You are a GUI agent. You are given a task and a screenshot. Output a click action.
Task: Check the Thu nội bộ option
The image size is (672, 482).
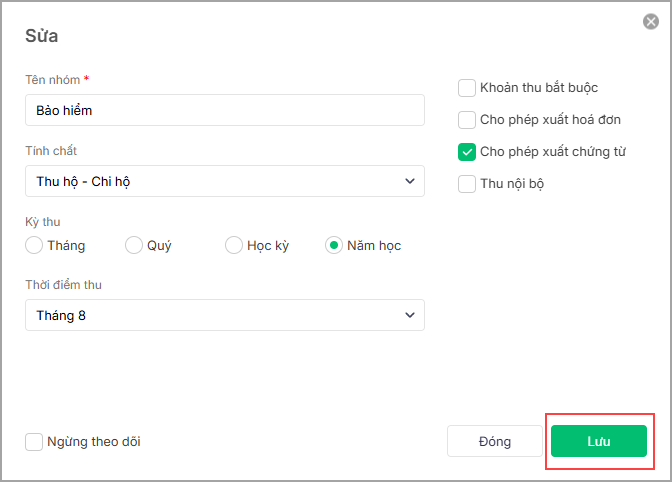tap(467, 184)
